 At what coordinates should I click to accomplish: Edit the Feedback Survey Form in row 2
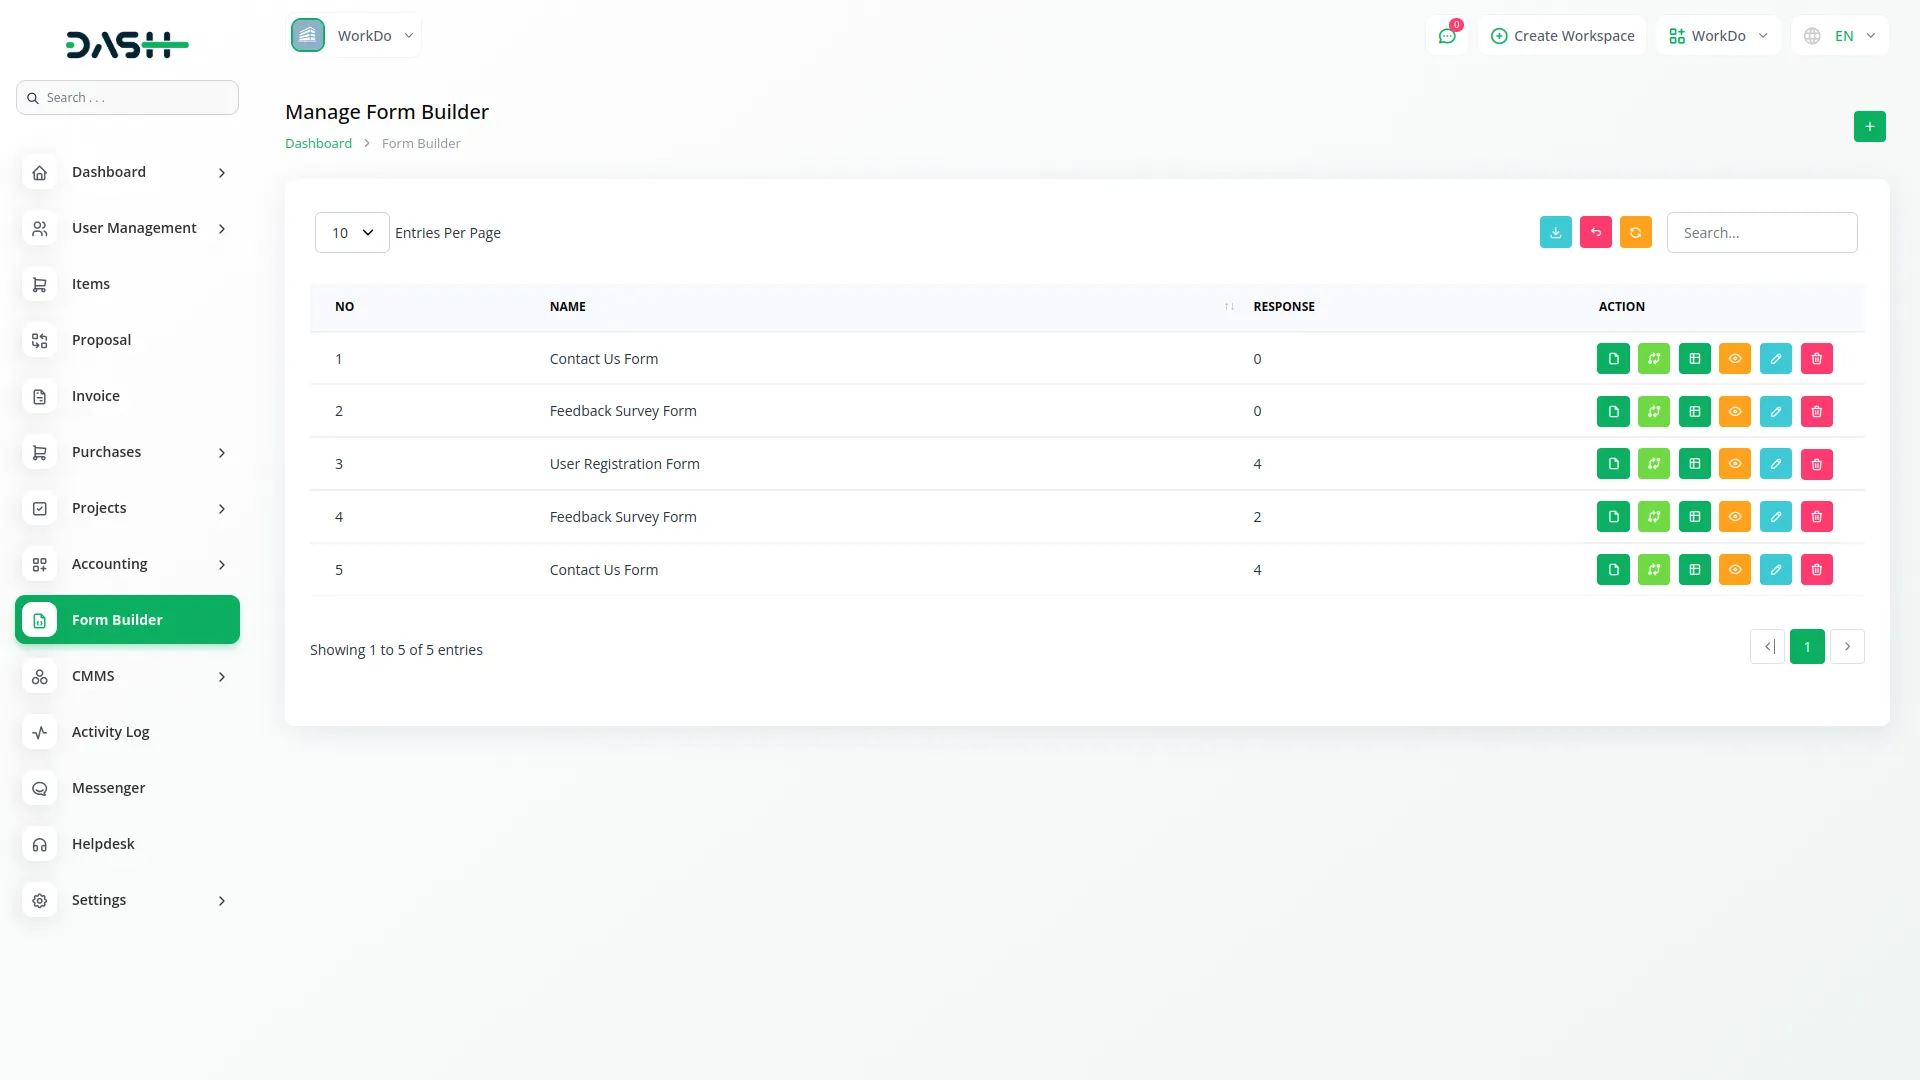1776,411
